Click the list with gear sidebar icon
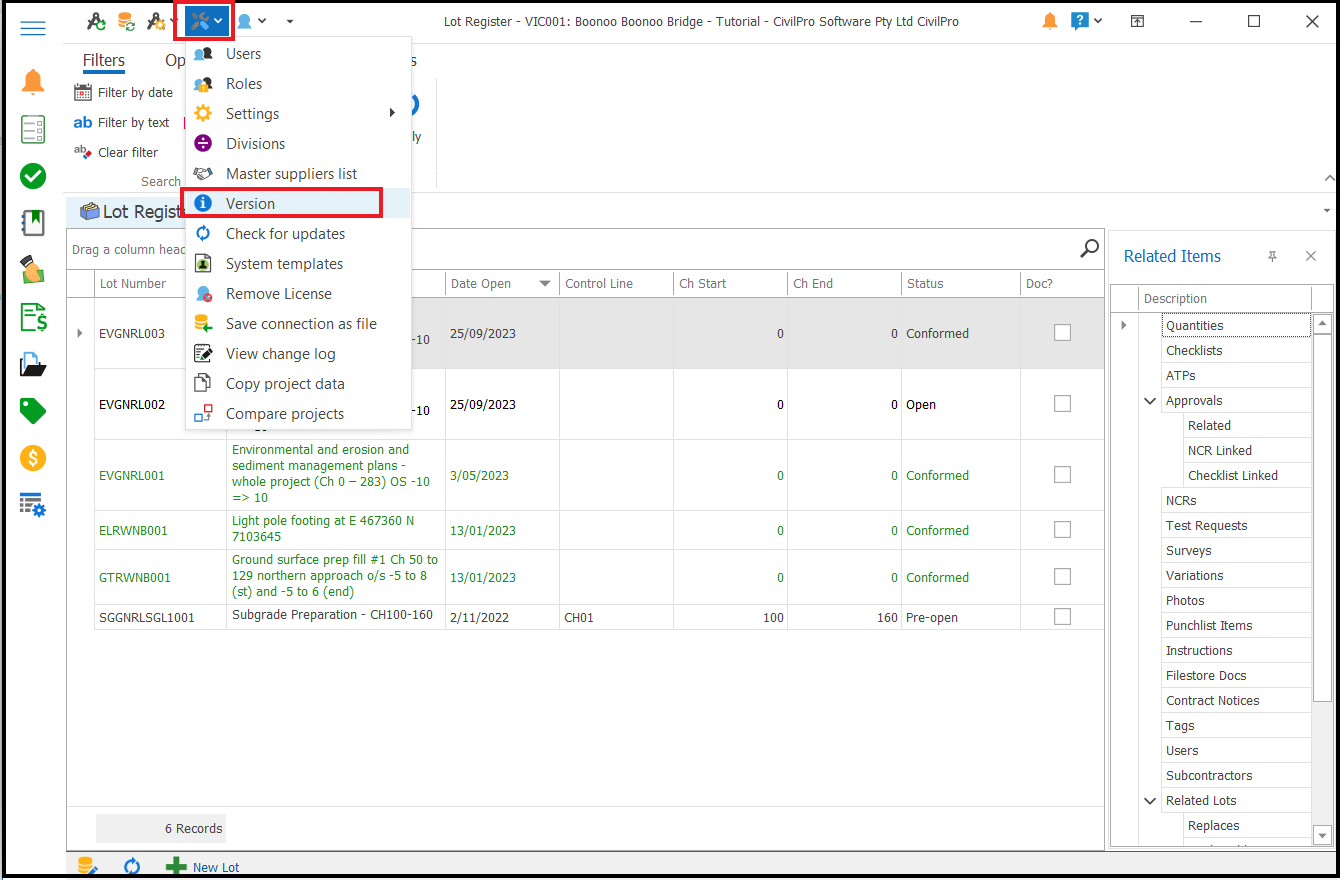The width and height of the screenshot is (1341, 880). coord(33,505)
